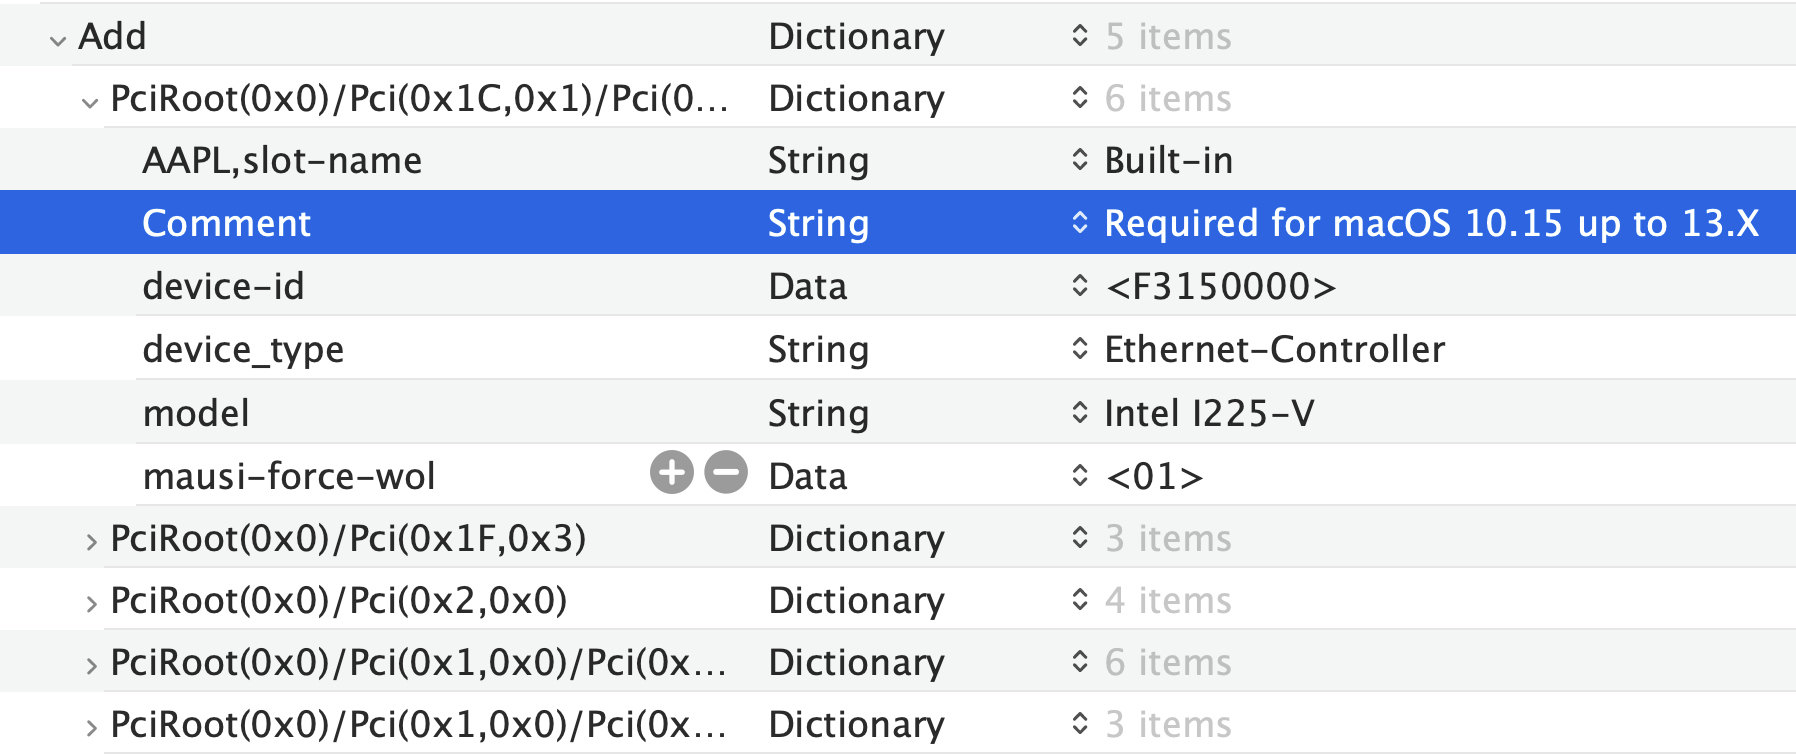Viewport: 1796px width, 754px height.
Task: Click the minus icon on mausi-force-wol row
Action: click(x=726, y=473)
